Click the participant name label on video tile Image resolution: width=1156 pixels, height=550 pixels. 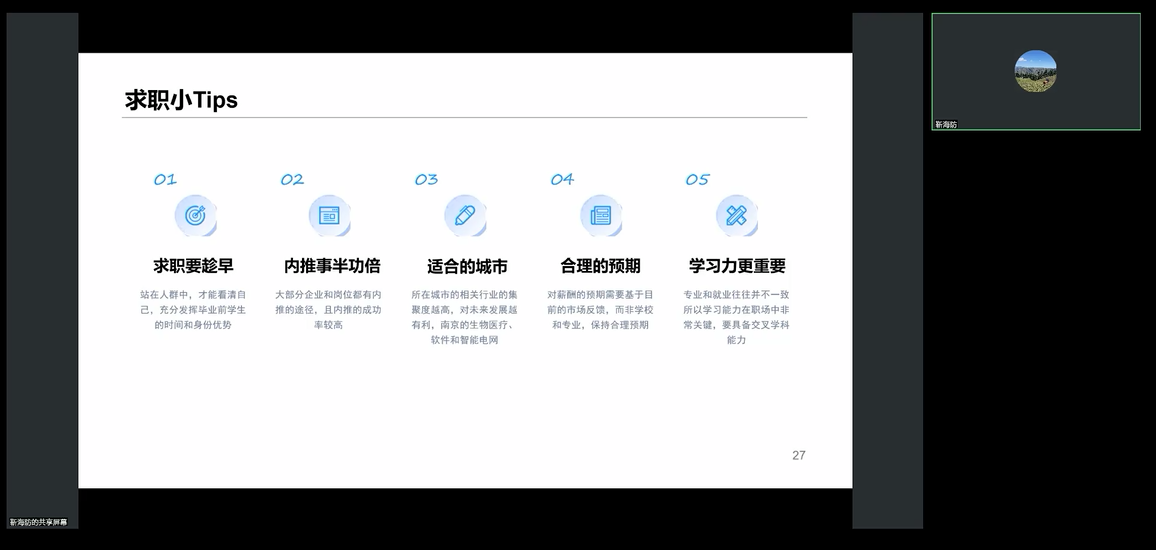pos(946,125)
